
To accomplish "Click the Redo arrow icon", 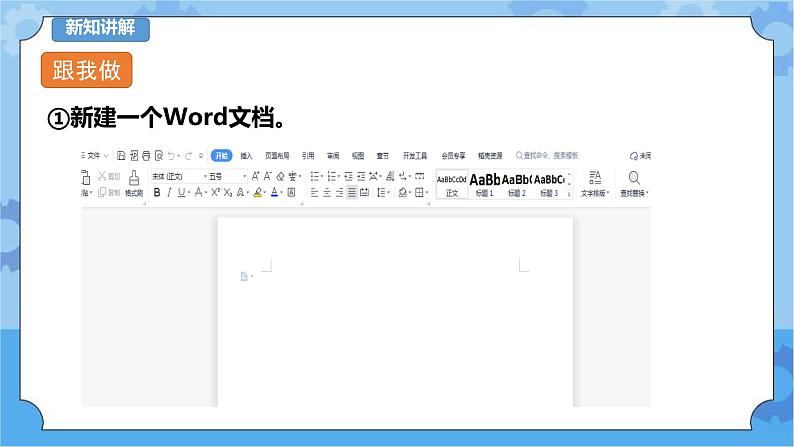I will (x=188, y=155).
